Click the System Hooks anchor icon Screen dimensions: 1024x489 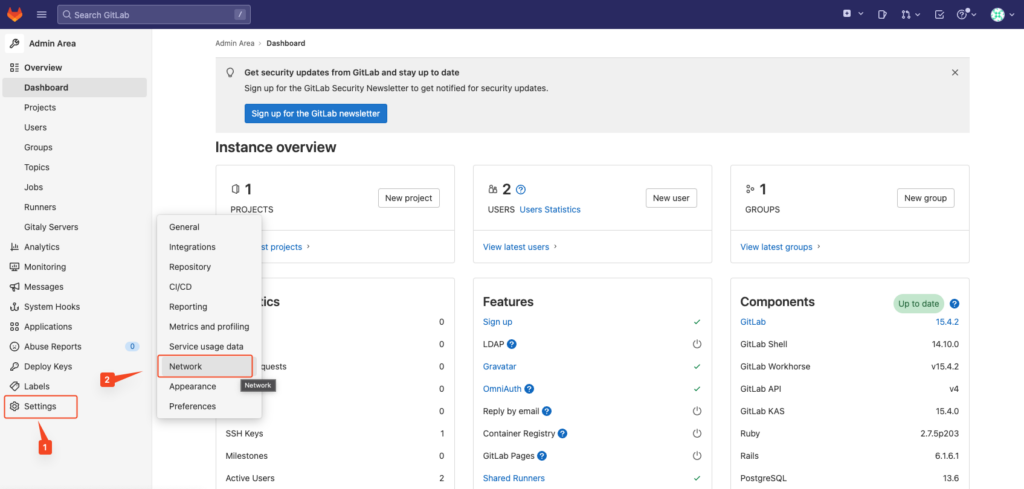click(x=14, y=307)
